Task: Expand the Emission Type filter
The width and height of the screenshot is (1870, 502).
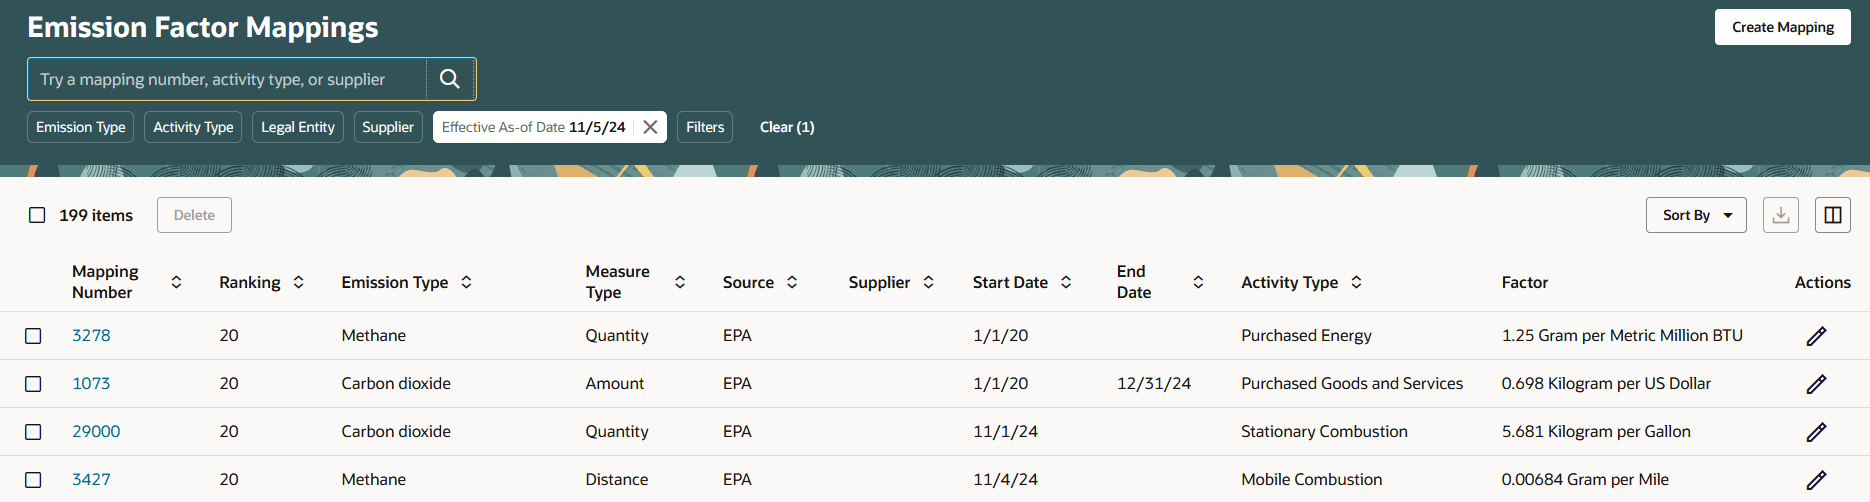Action: [81, 127]
